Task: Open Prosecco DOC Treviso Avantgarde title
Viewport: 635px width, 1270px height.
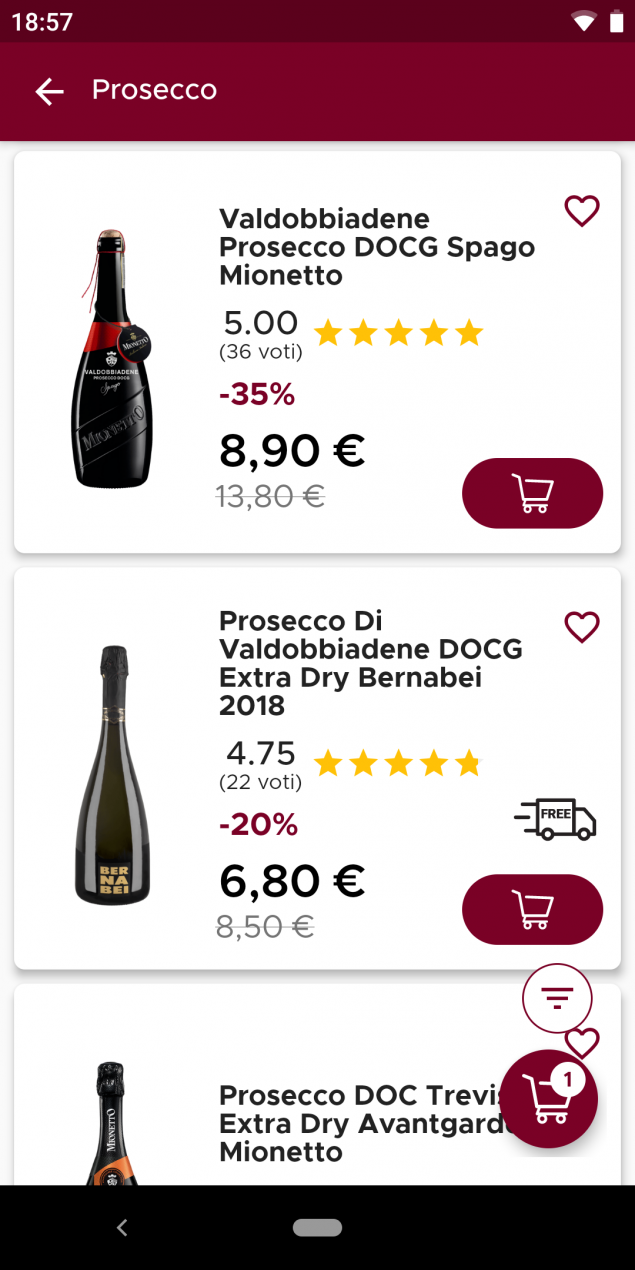Action: [x=358, y=1123]
